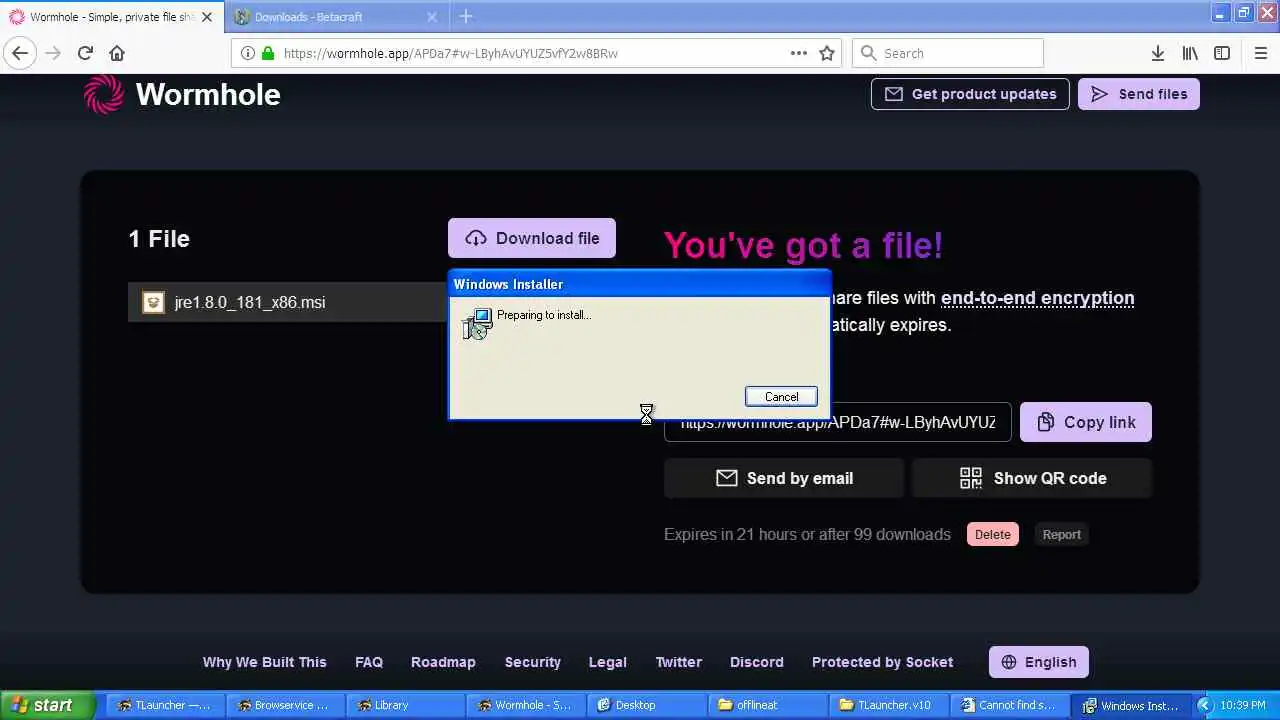Open Why We Built This link
Screen dimensions: 1280x720
(x=264, y=662)
